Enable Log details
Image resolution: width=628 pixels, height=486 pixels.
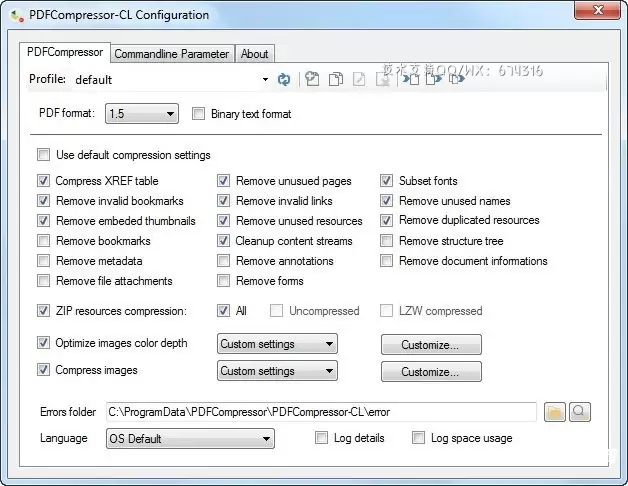(x=321, y=438)
